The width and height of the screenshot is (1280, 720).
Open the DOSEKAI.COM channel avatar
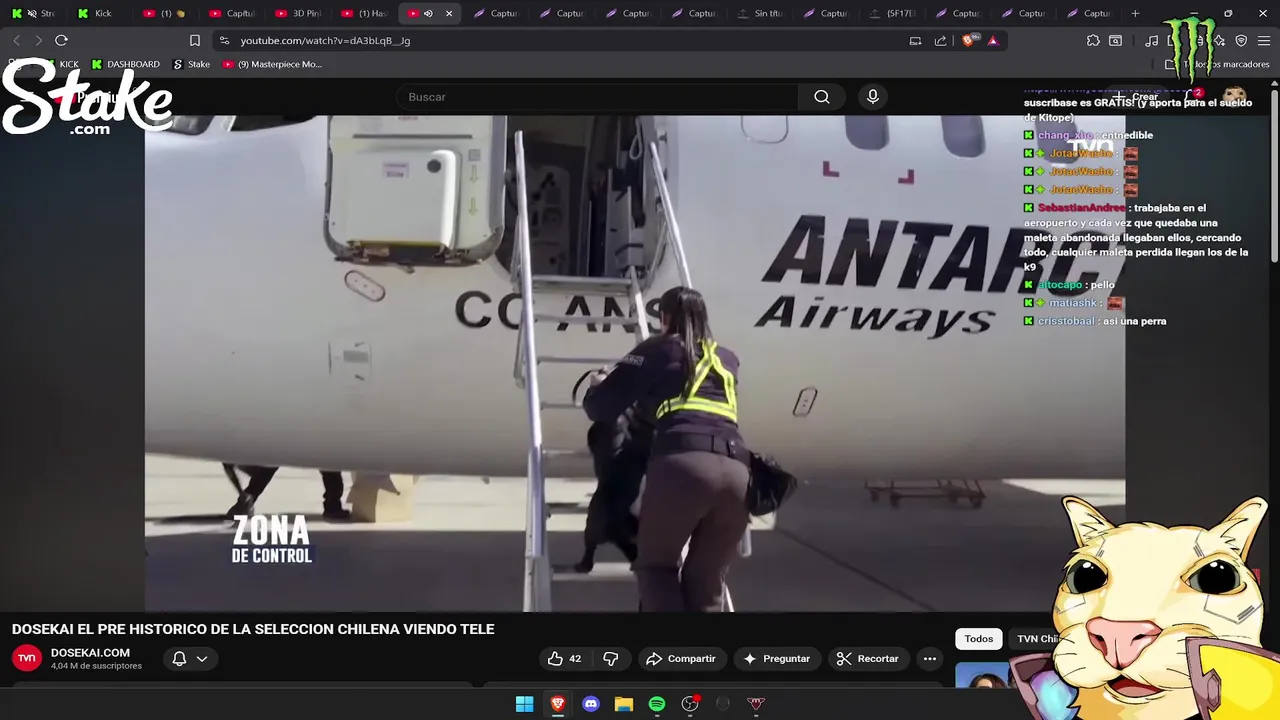tap(27, 658)
